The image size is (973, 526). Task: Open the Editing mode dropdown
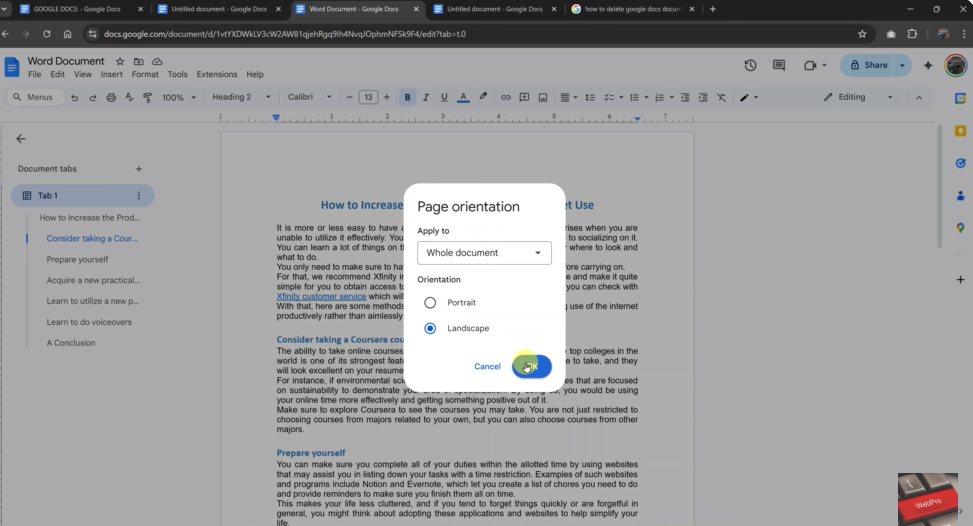click(x=858, y=97)
